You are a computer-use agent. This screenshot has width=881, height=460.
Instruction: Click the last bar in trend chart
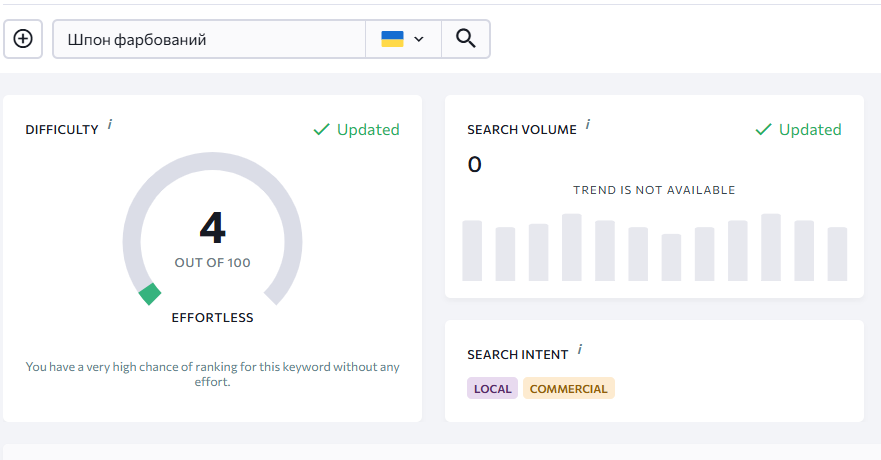click(837, 254)
